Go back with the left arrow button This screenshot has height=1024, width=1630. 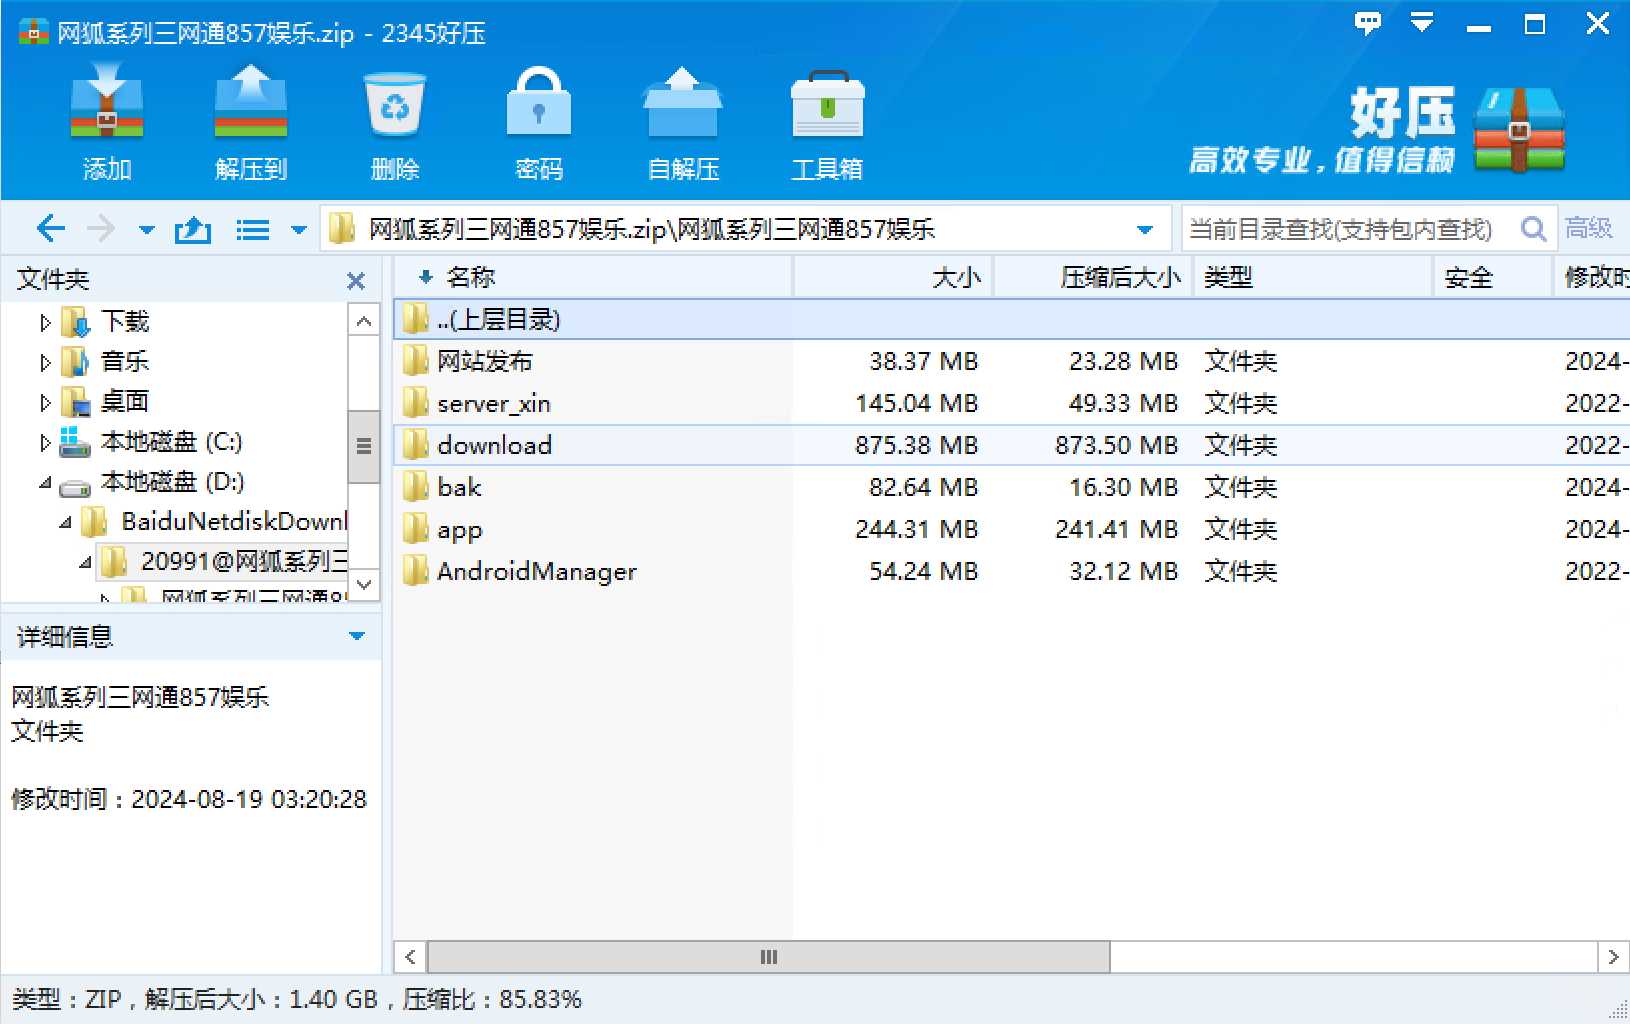[50, 229]
